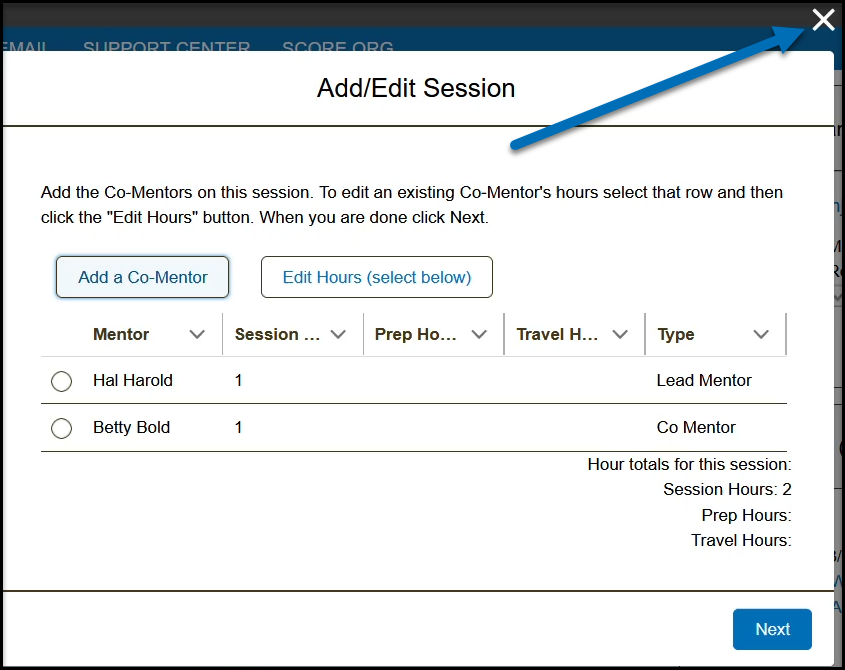The height and width of the screenshot is (670, 845).
Task: Close the Add/Edit Session dialog with X
Action: [823, 20]
